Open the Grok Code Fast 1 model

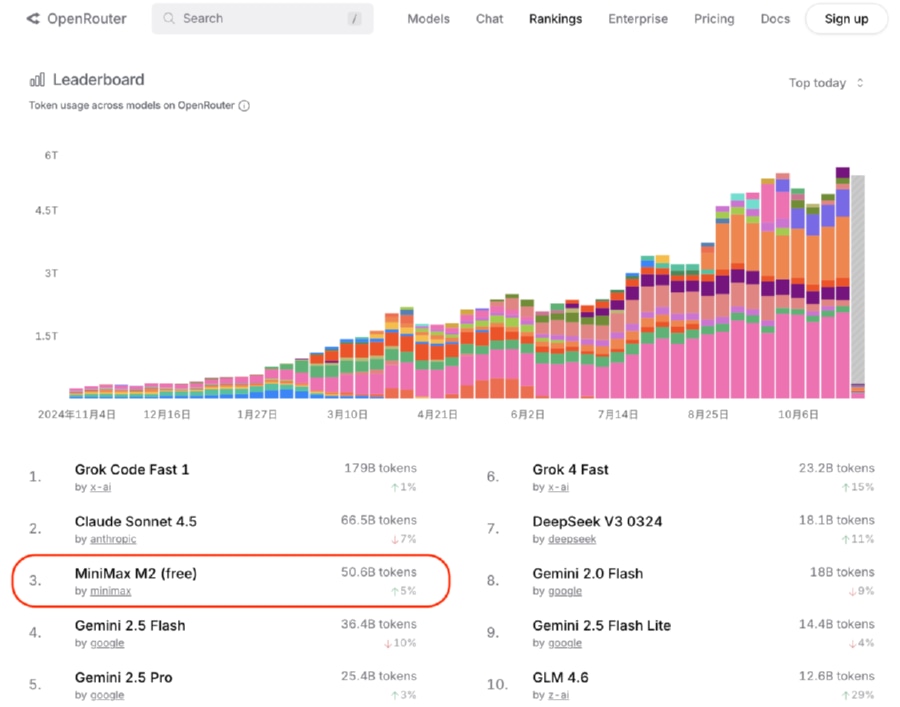pos(131,469)
